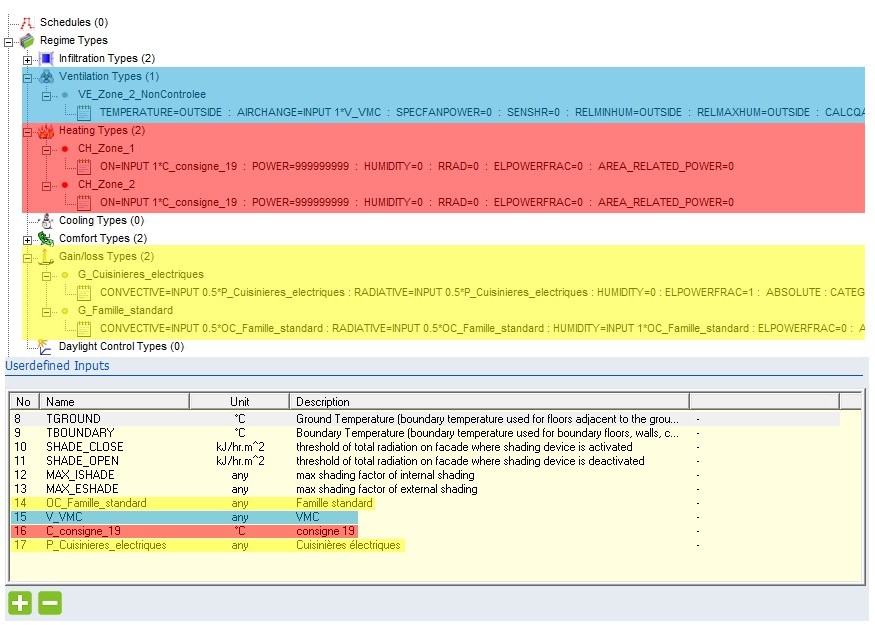Click the Description column header
Screen dimensions: 875x625
pyautogui.click(x=323, y=402)
